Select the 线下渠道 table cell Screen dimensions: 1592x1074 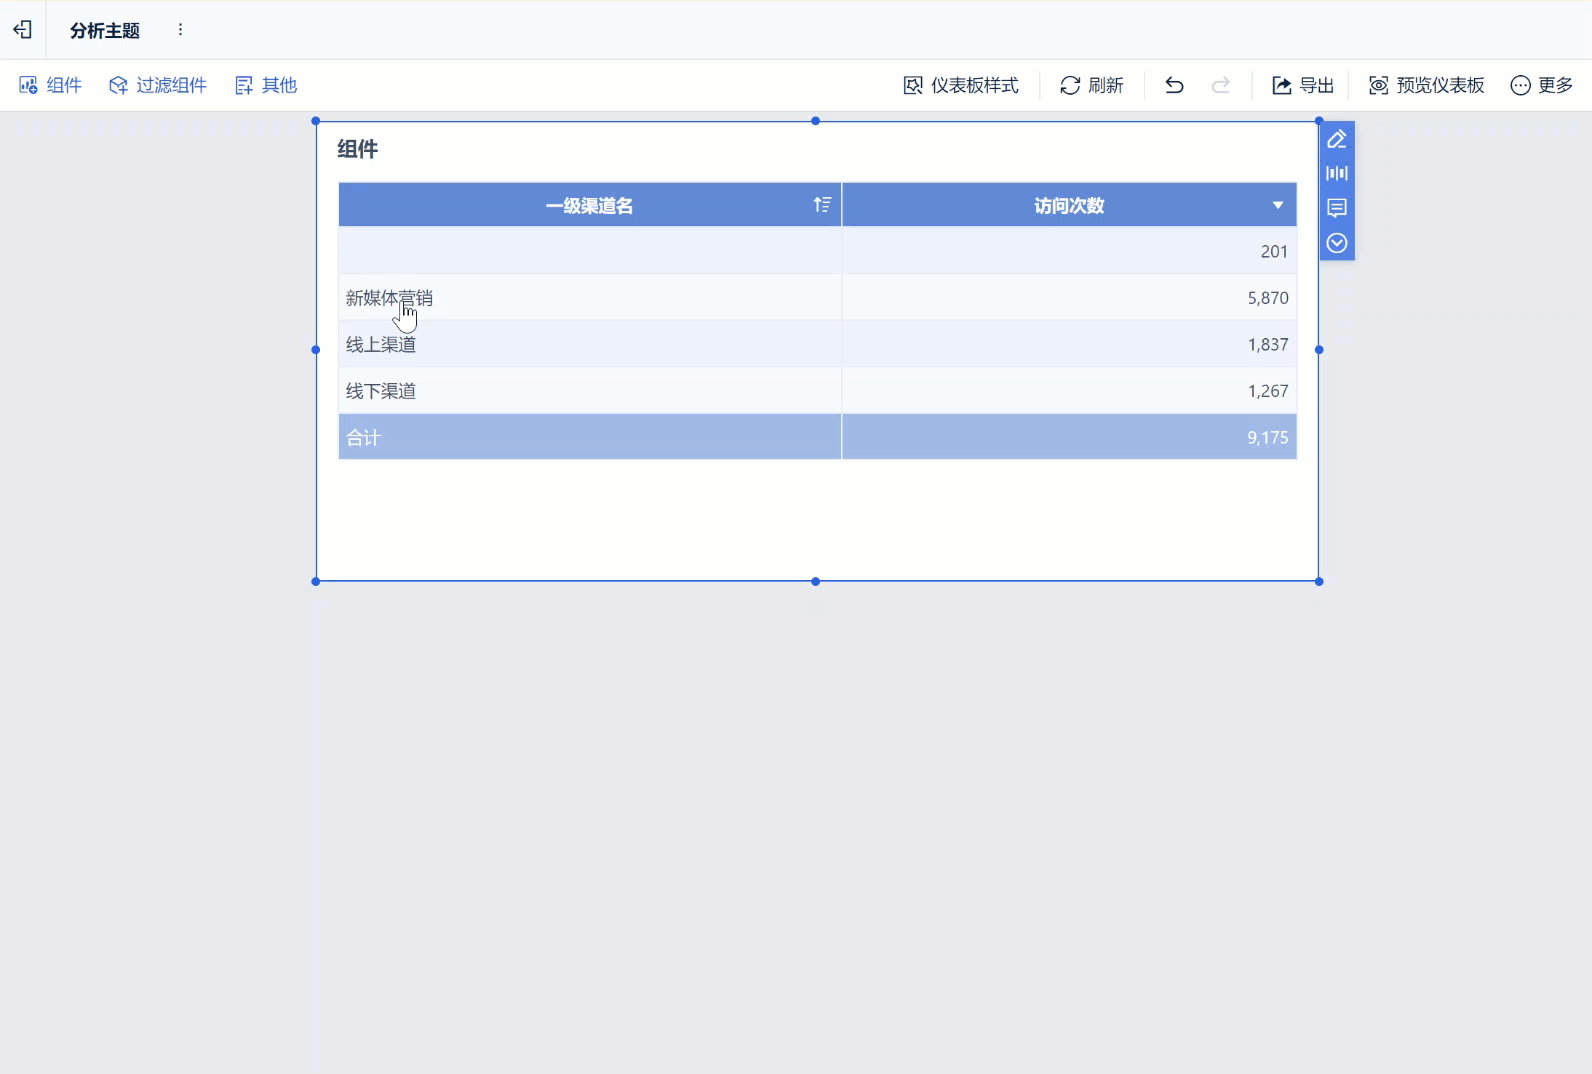tap(590, 391)
